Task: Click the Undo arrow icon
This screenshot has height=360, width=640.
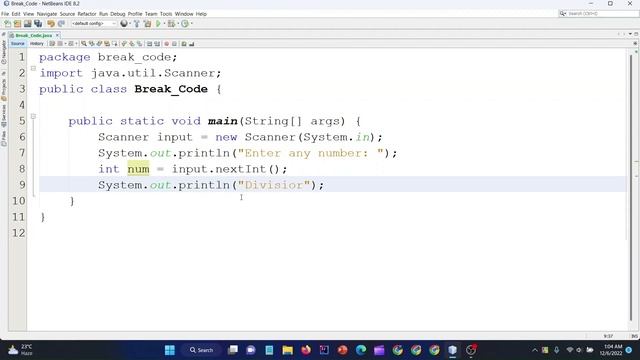Action: (51, 24)
